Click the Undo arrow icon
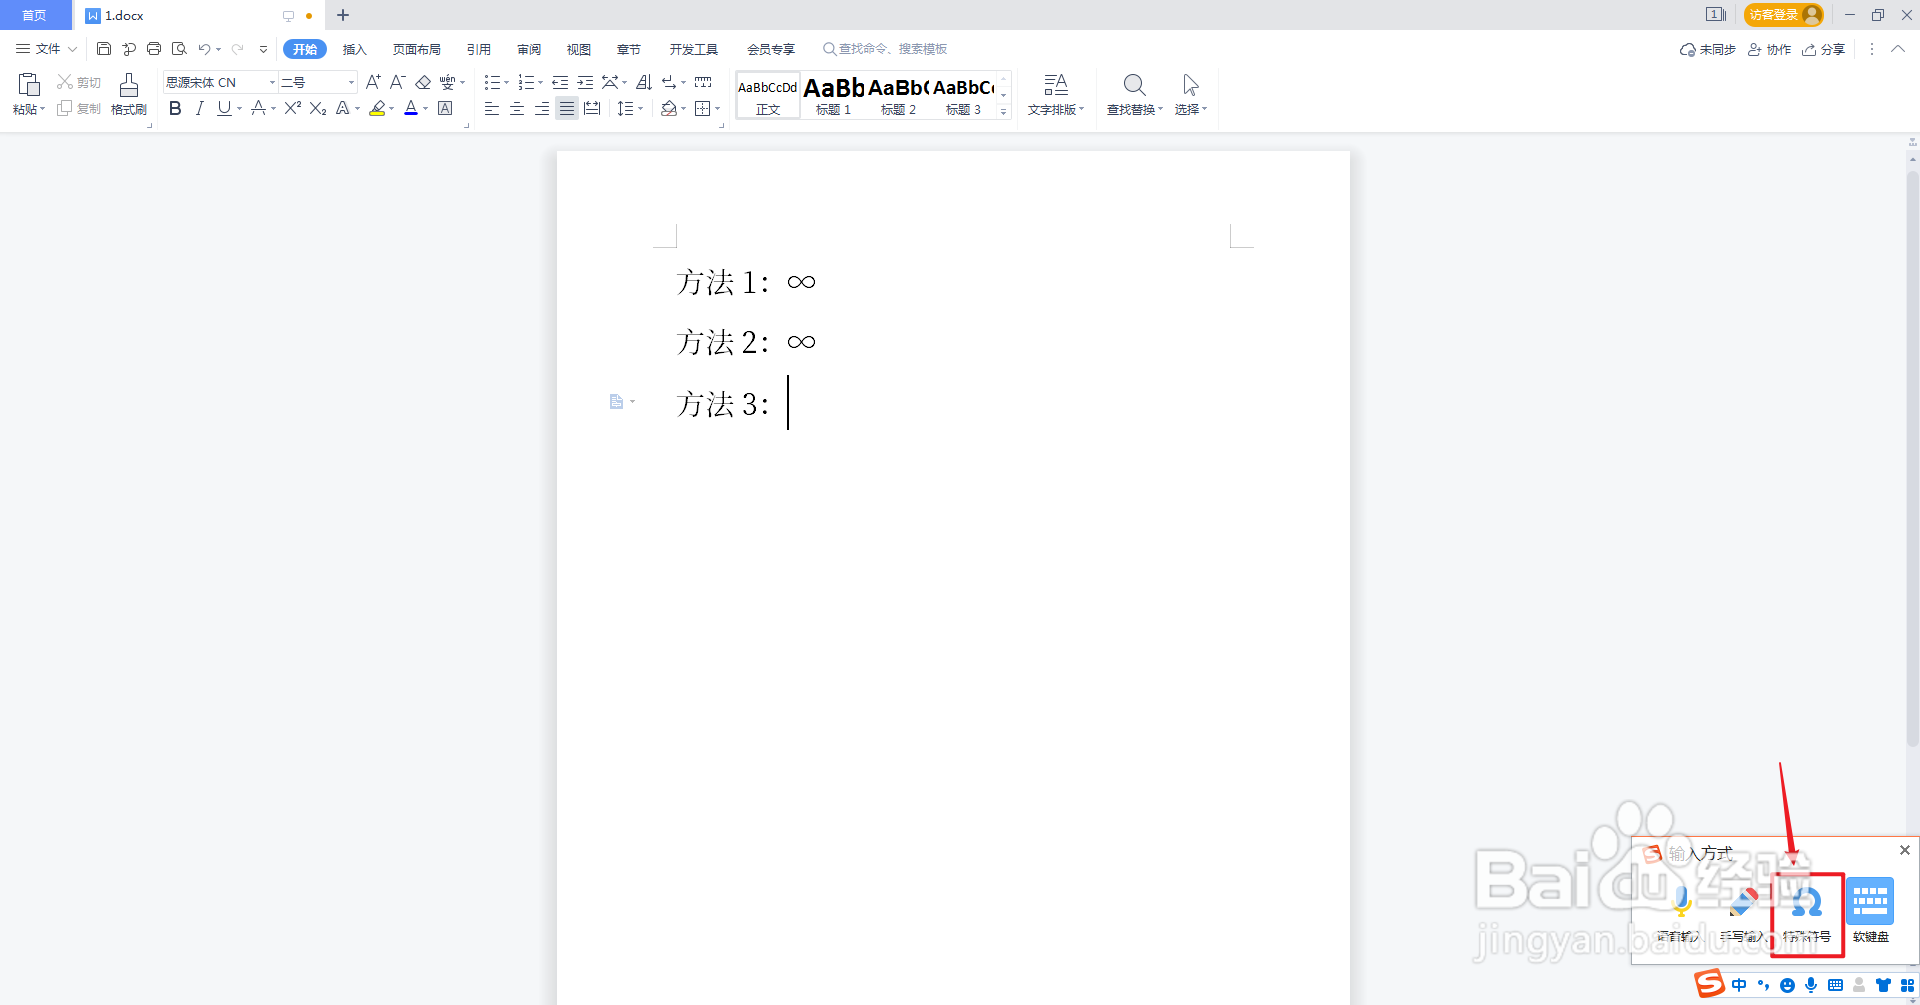Screen dimensions: 1920x1005 coord(204,49)
